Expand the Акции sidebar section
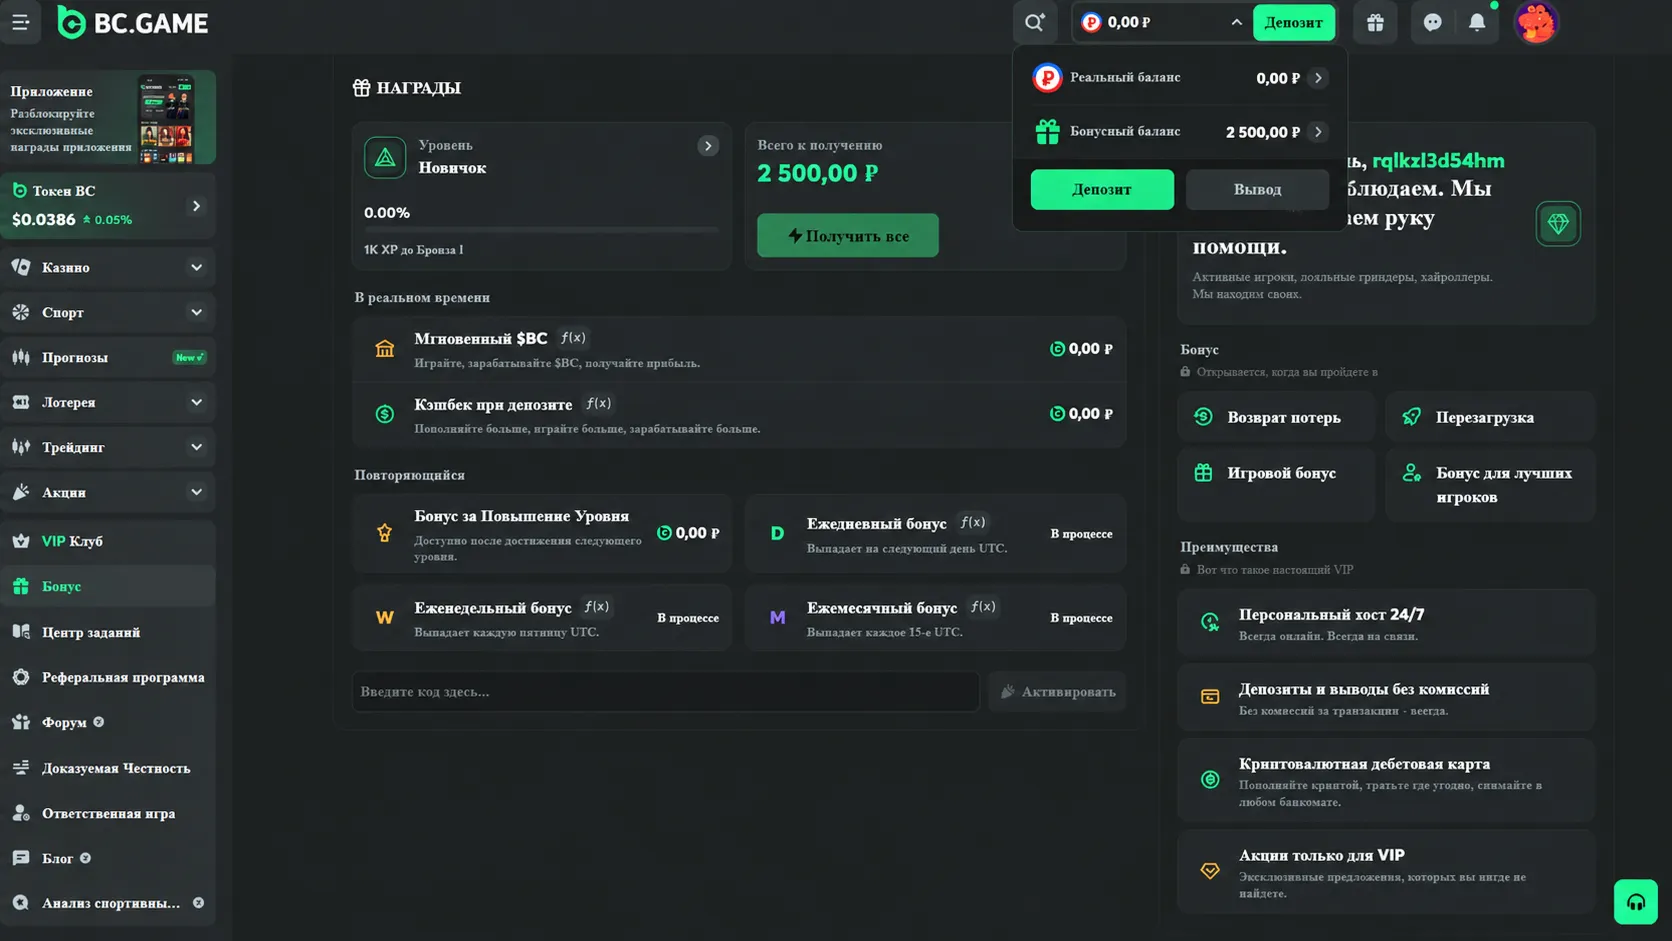 [x=197, y=492]
